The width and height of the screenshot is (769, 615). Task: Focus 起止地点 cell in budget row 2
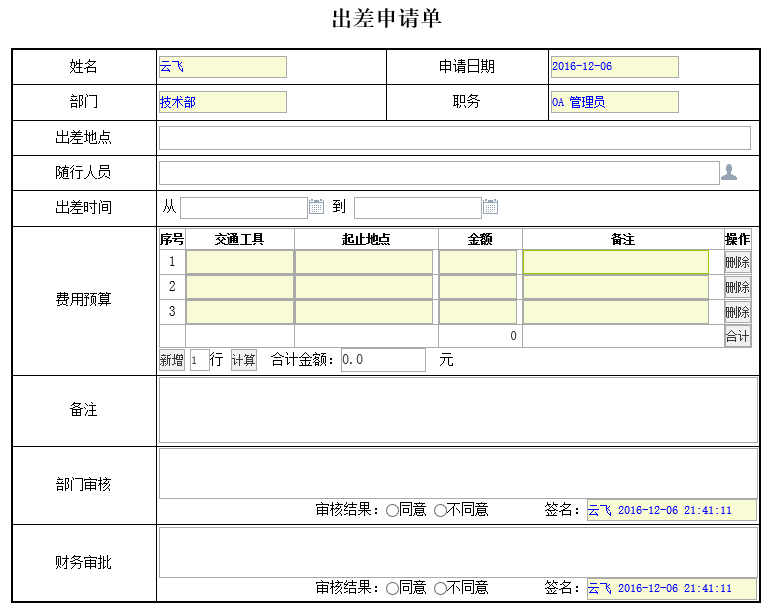(x=364, y=287)
